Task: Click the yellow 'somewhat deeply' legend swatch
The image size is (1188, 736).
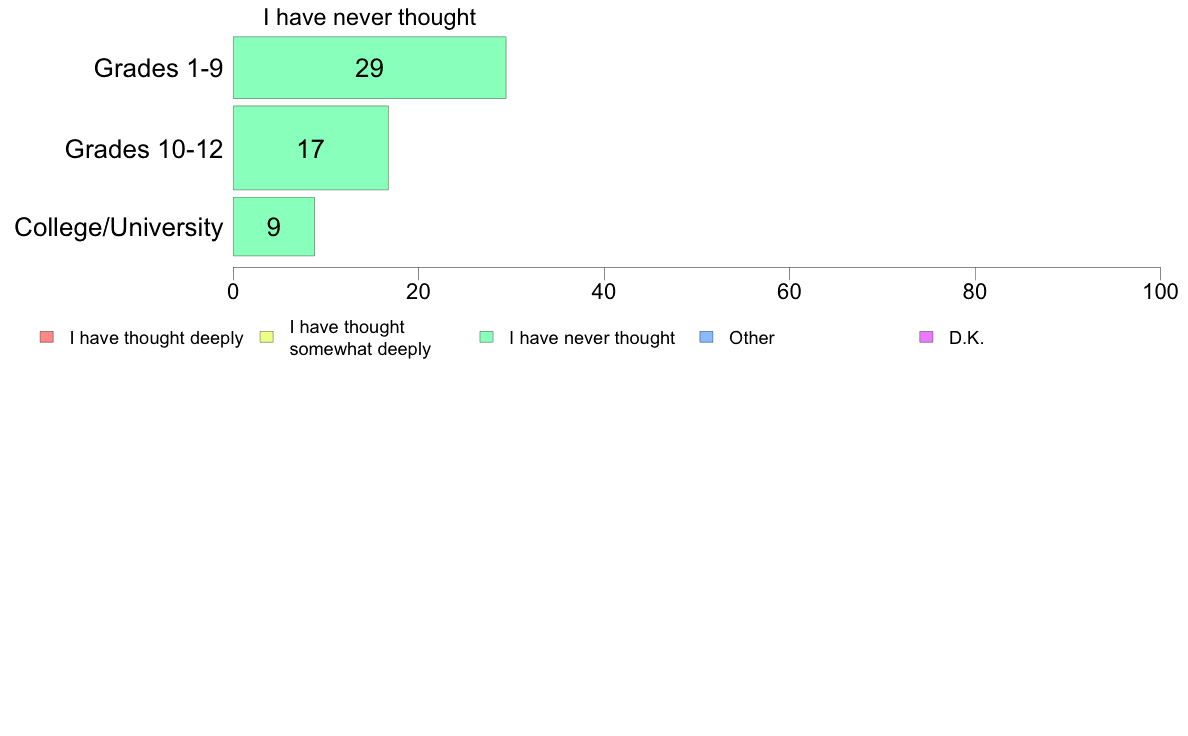Action: [267, 337]
